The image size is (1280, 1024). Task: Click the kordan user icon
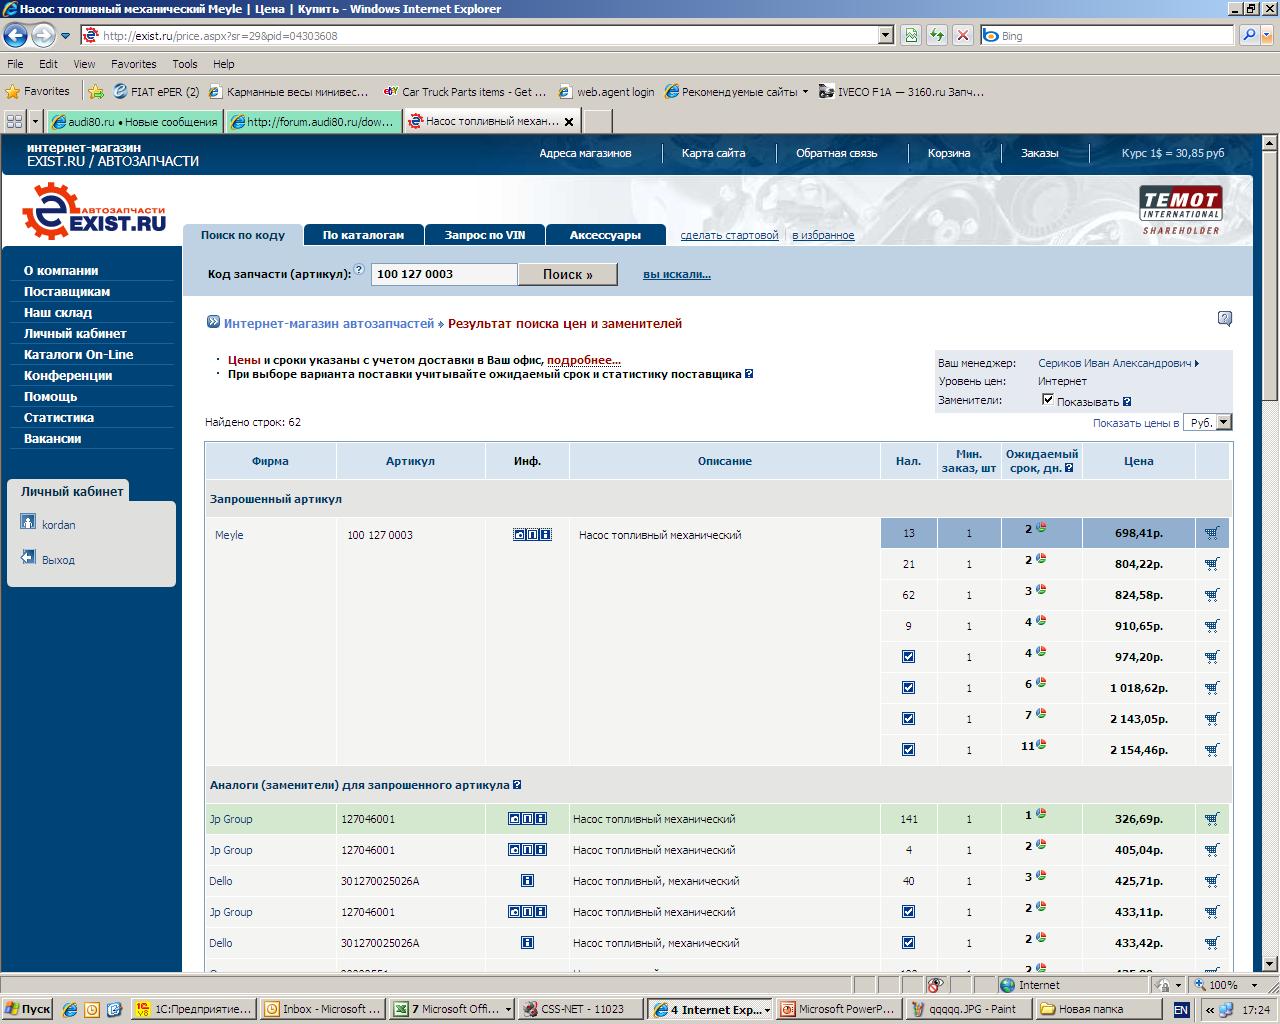(x=28, y=522)
